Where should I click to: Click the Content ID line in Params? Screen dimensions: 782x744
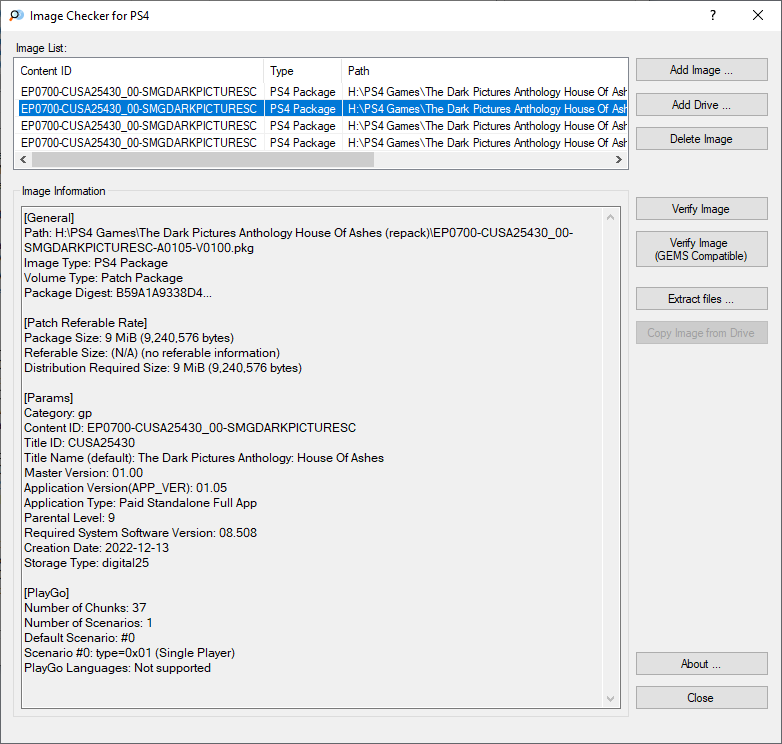[x=190, y=428]
